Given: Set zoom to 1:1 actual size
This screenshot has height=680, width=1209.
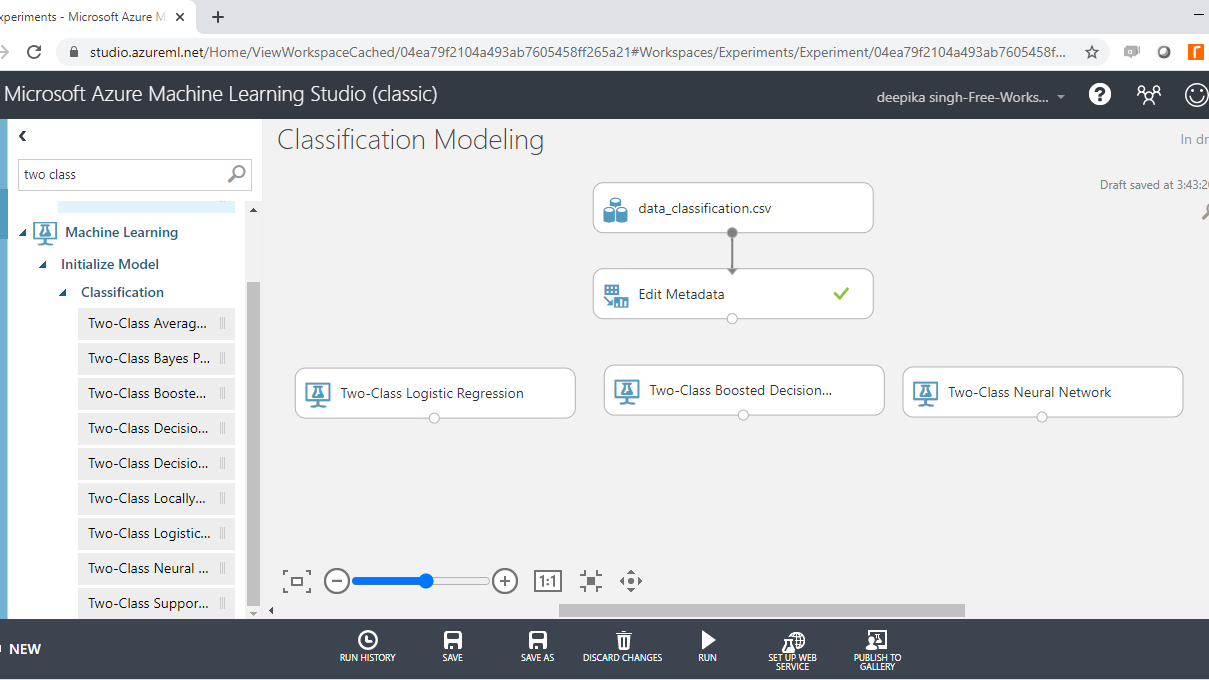Looking at the screenshot, I should tap(548, 581).
